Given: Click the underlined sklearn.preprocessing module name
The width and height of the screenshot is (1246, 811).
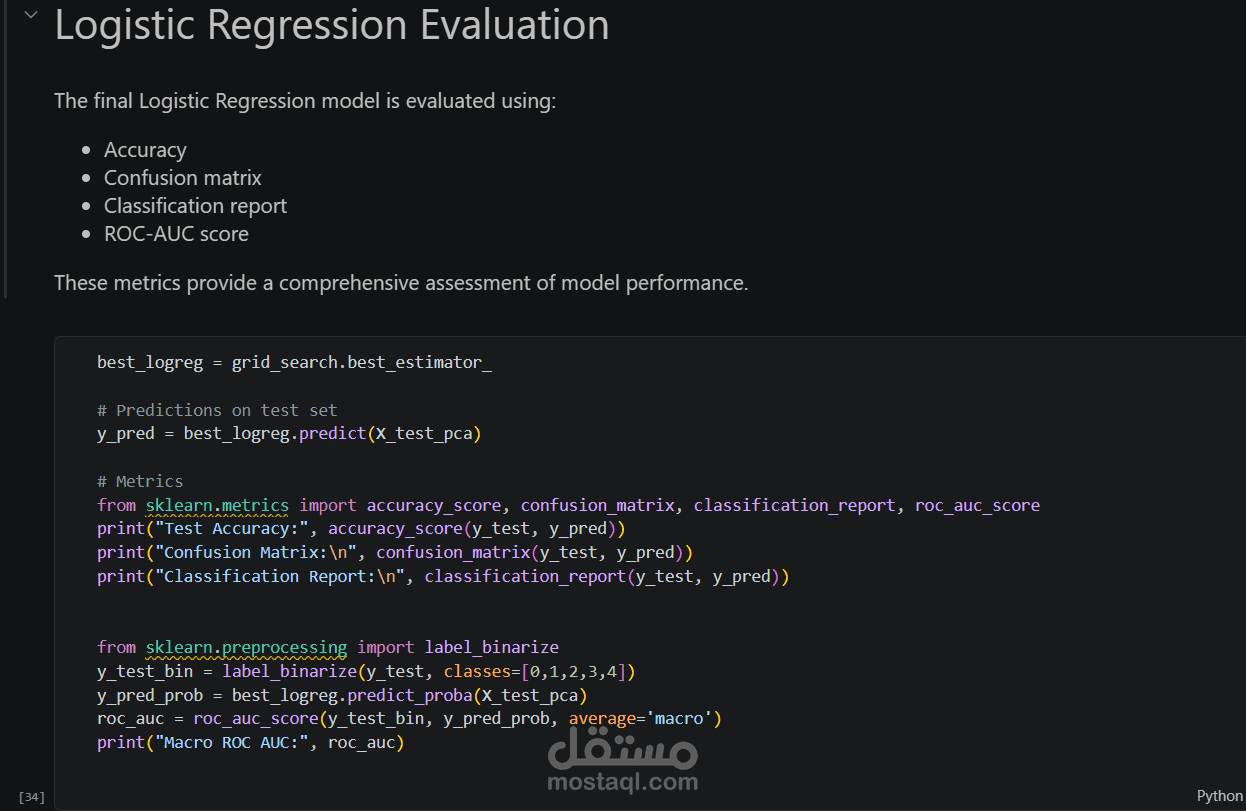Looking at the screenshot, I should pos(246,647).
